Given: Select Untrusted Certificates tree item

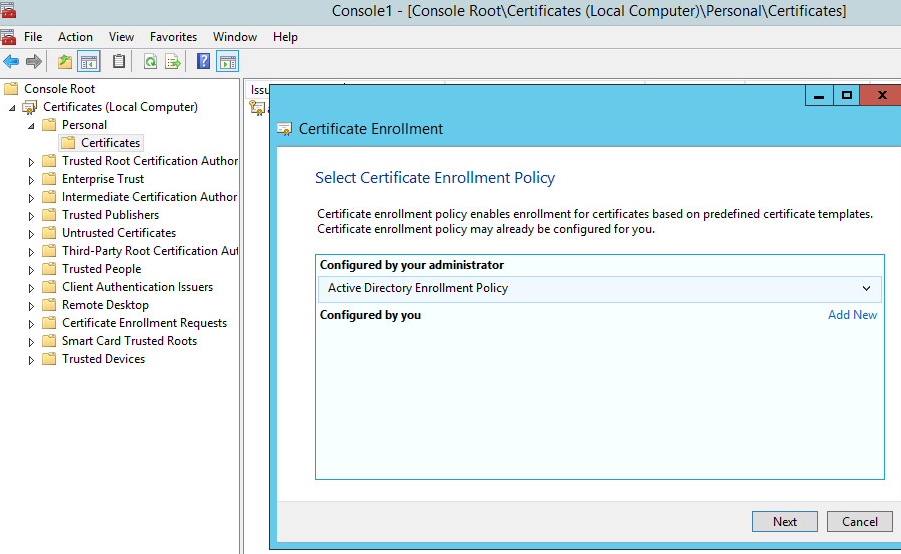Looking at the screenshot, I should click(x=119, y=233).
